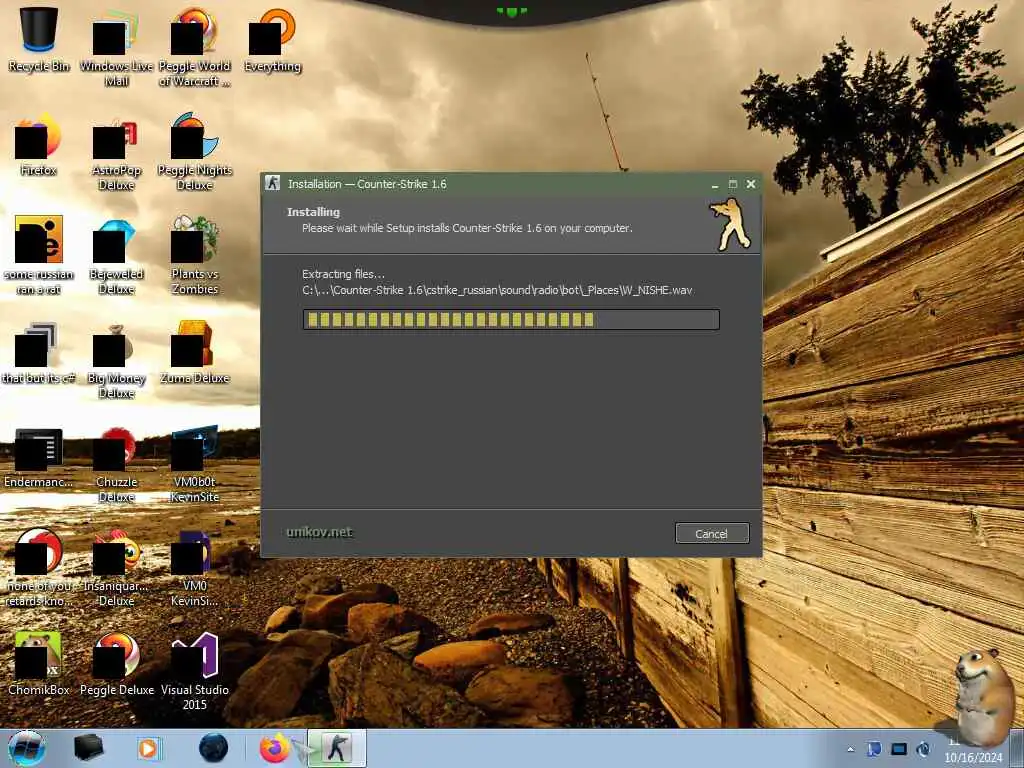Select the VM0b0t KevinSite desktop icon

(x=195, y=464)
